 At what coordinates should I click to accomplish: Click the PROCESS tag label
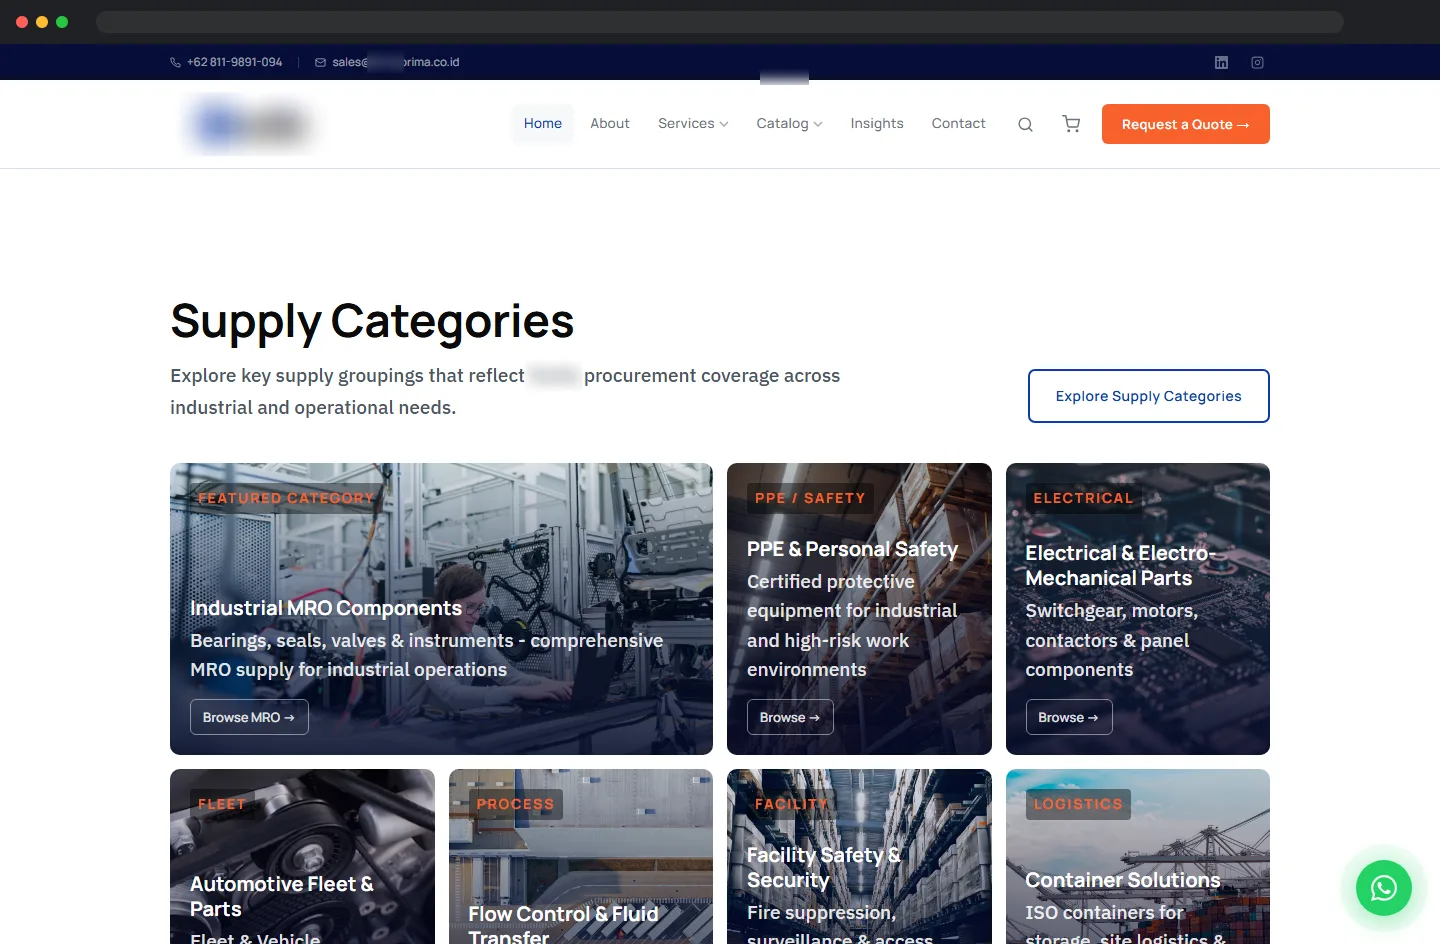point(516,804)
